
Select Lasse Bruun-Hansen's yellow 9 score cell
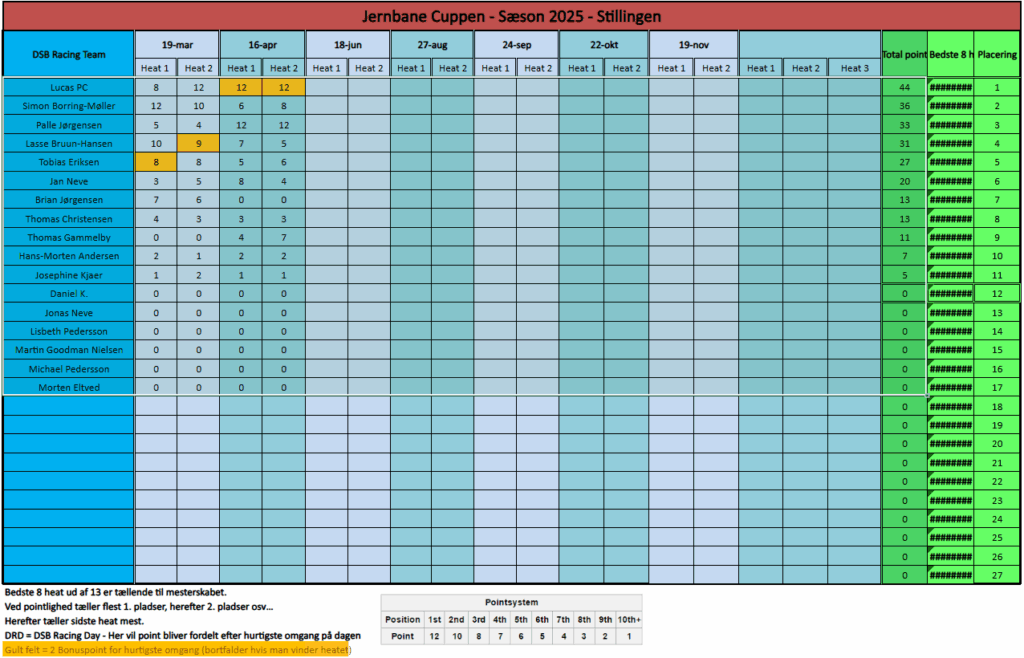pyautogui.click(x=198, y=143)
